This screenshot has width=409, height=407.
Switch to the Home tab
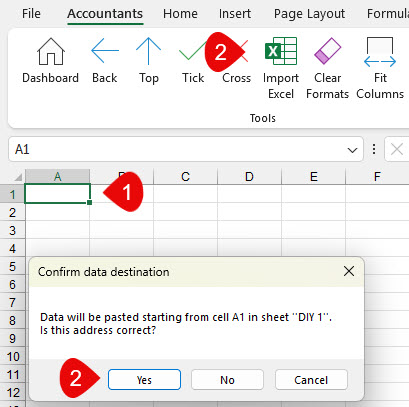180,14
